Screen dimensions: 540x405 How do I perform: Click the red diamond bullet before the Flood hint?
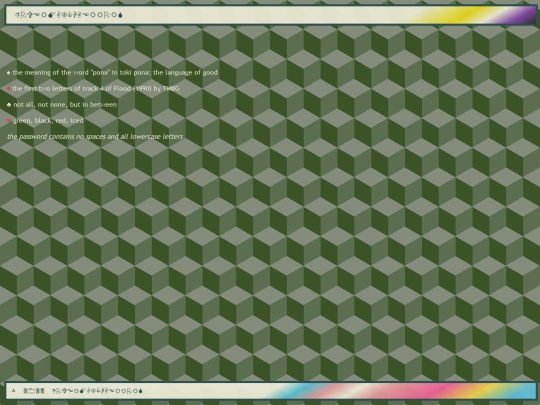(9, 89)
